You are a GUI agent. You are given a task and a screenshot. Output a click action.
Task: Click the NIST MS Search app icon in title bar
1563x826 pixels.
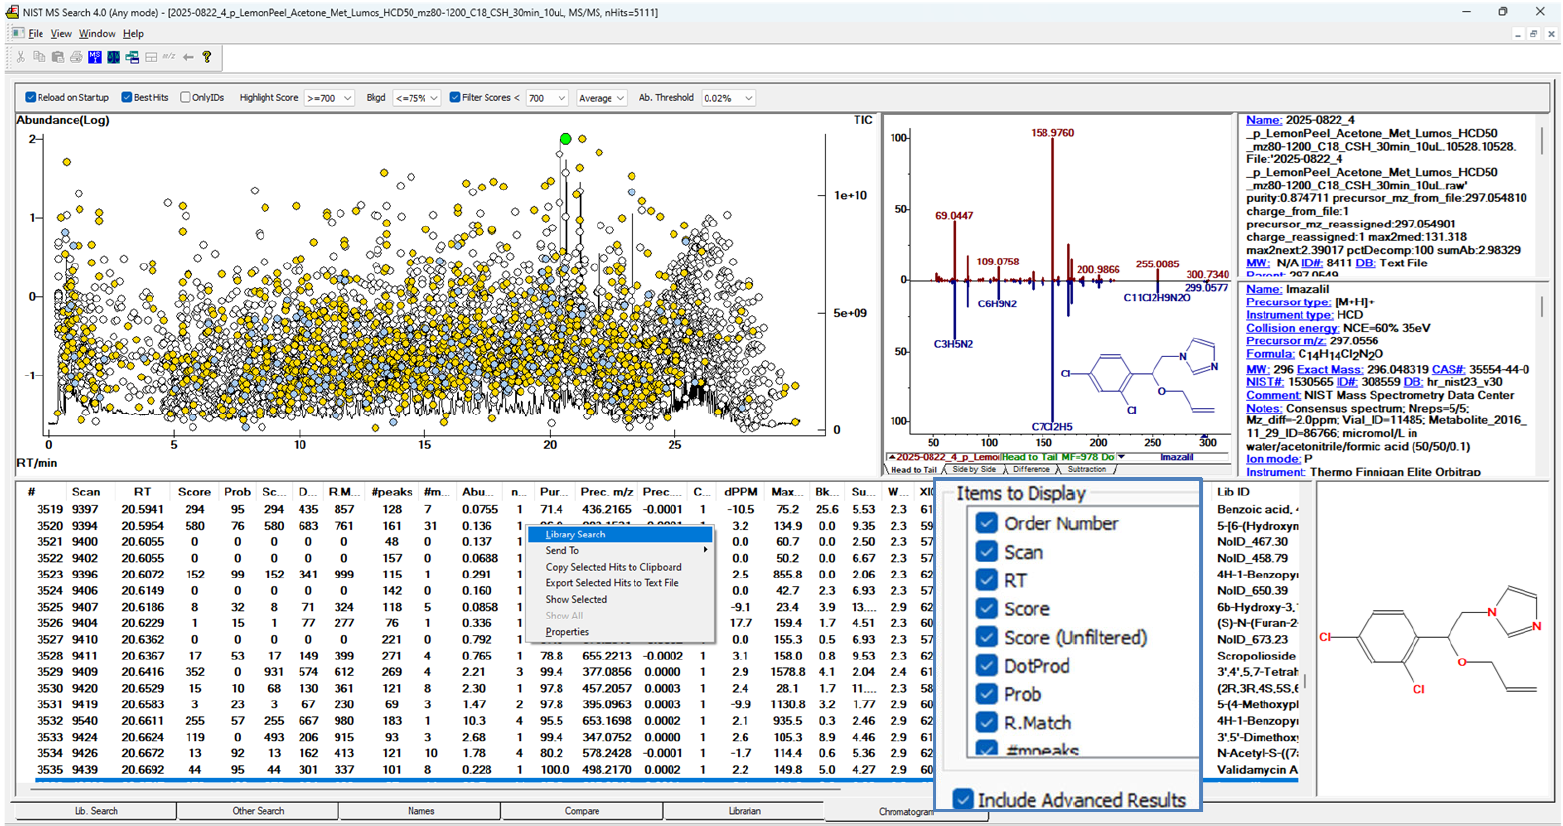[12, 12]
